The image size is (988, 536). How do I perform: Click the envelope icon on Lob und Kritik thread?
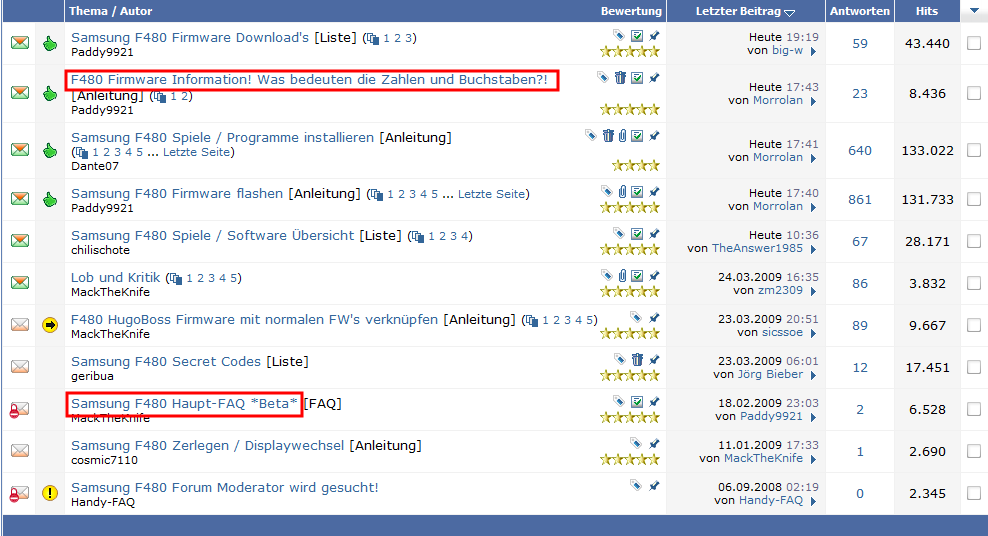20,283
